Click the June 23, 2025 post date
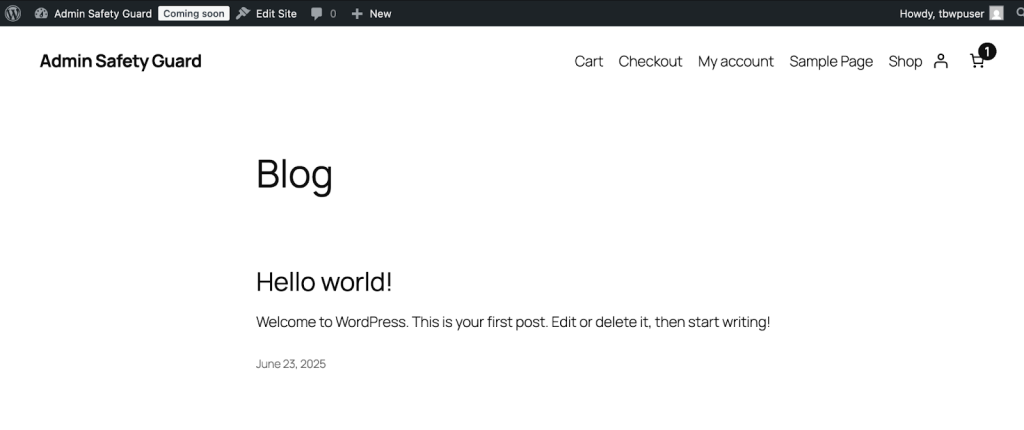The width and height of the screenshot is (1024, 430). pyautogui.click(x=291, y=364)
